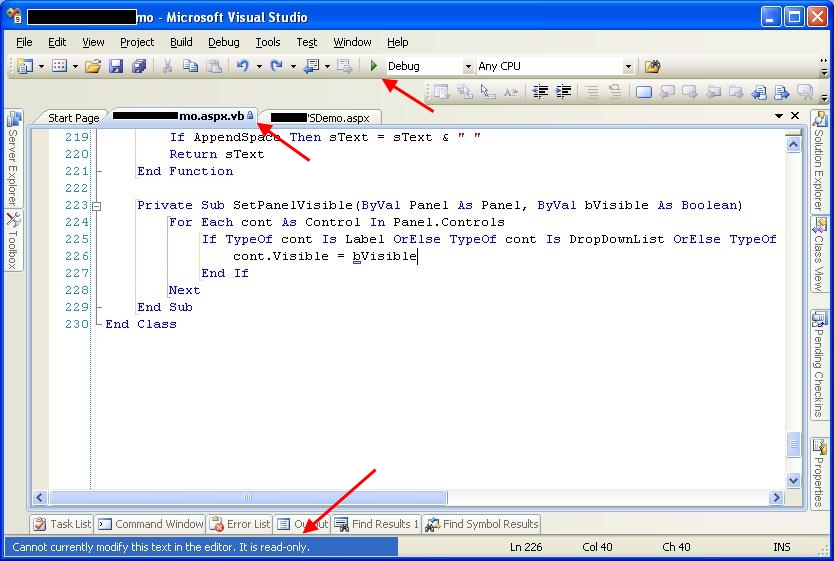The width and height of the screenshot is (834, 561).
Task: Expand the Solution Explorer side panel
Action: point(820,161)
